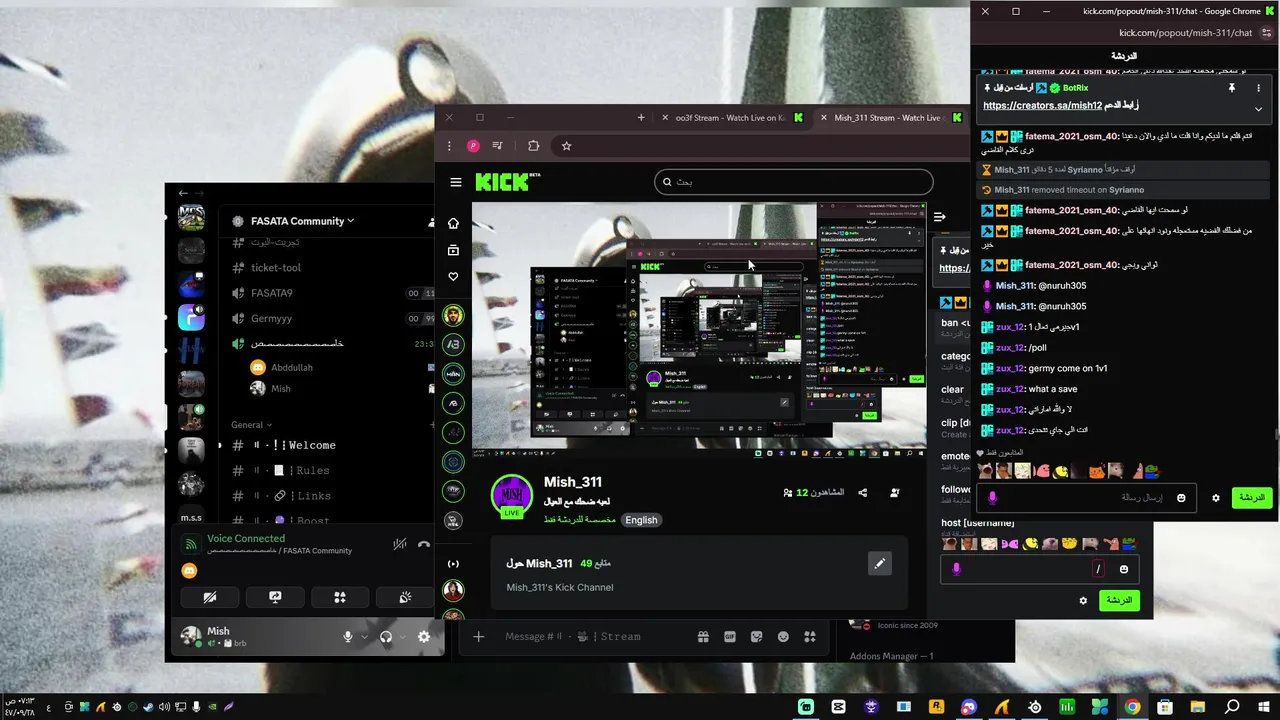Open the creators.sa/mish12 link in popout chat

(1042, 105)
